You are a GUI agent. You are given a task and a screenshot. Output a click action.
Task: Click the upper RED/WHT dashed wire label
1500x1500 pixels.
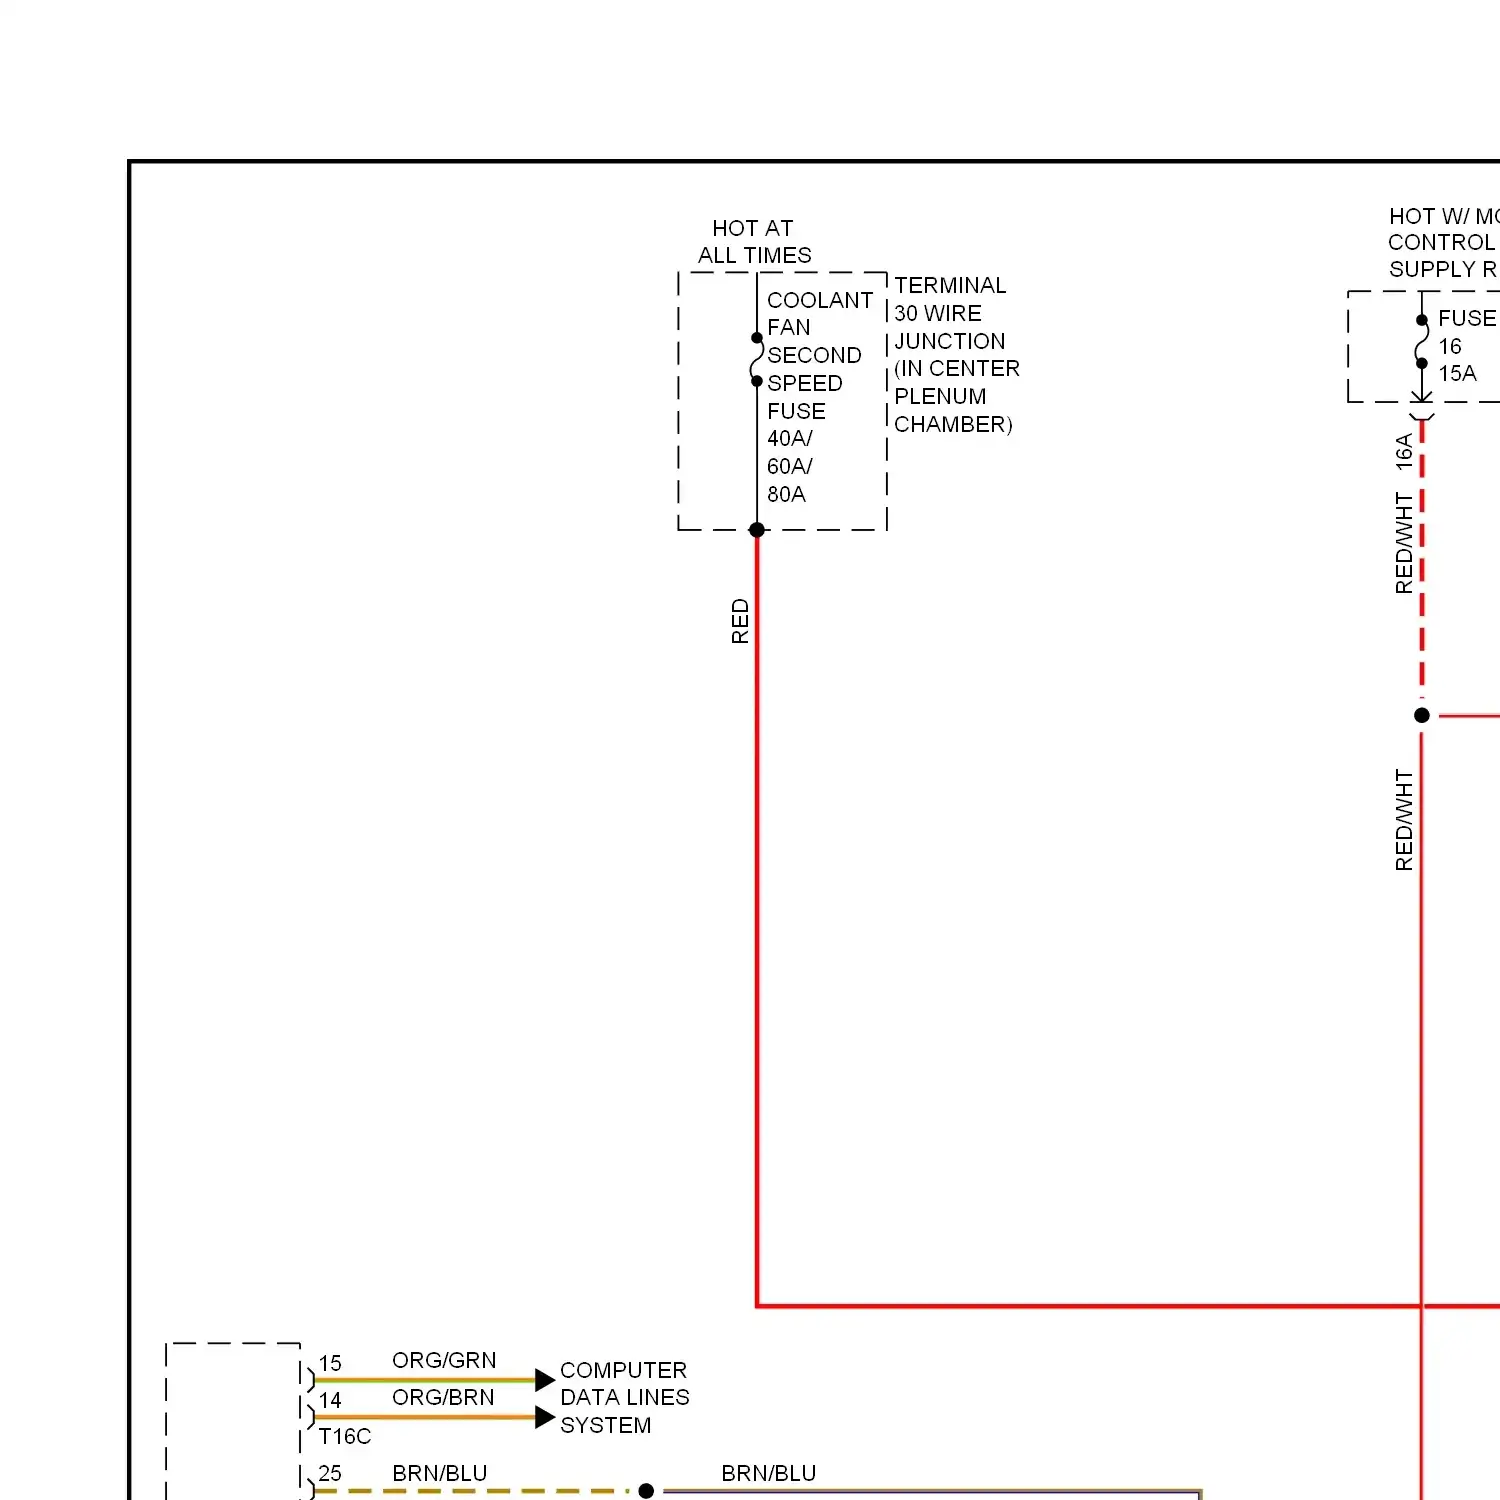click(1404, 543)
